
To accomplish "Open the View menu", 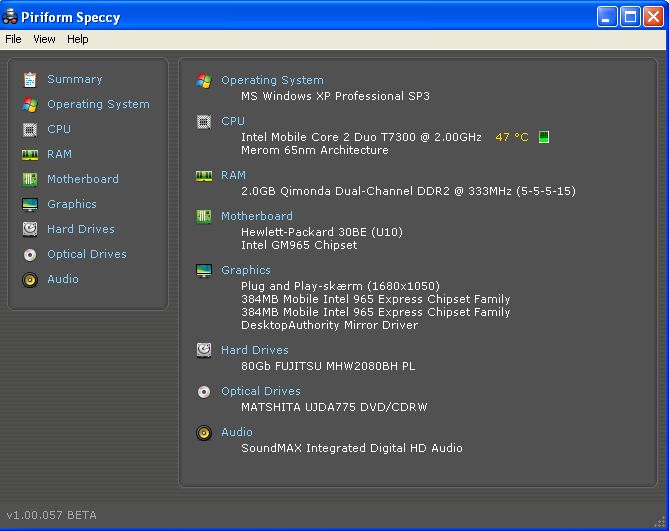I will pos(44,39).
